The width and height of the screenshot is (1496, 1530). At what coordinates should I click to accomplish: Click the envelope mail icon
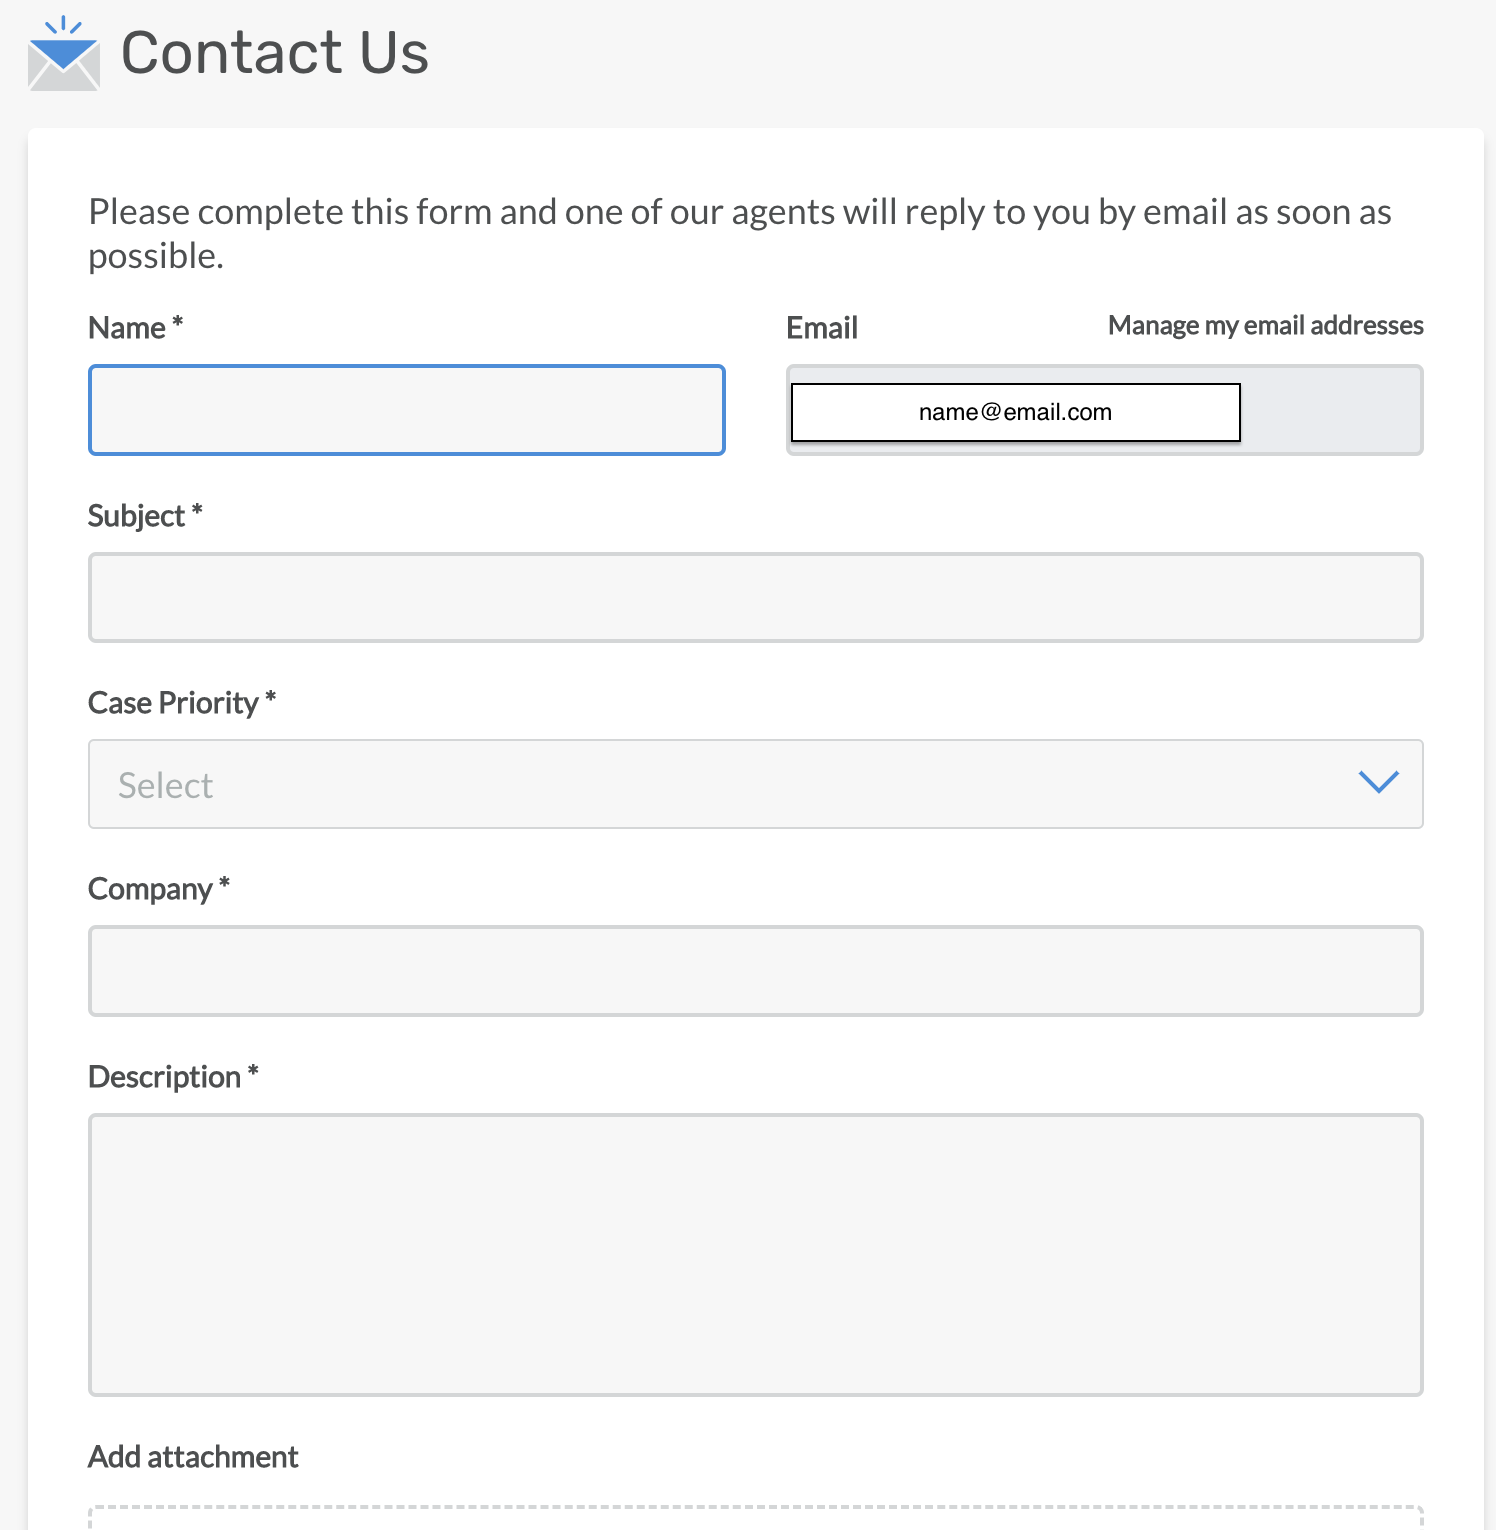click(x=64, y=55)
